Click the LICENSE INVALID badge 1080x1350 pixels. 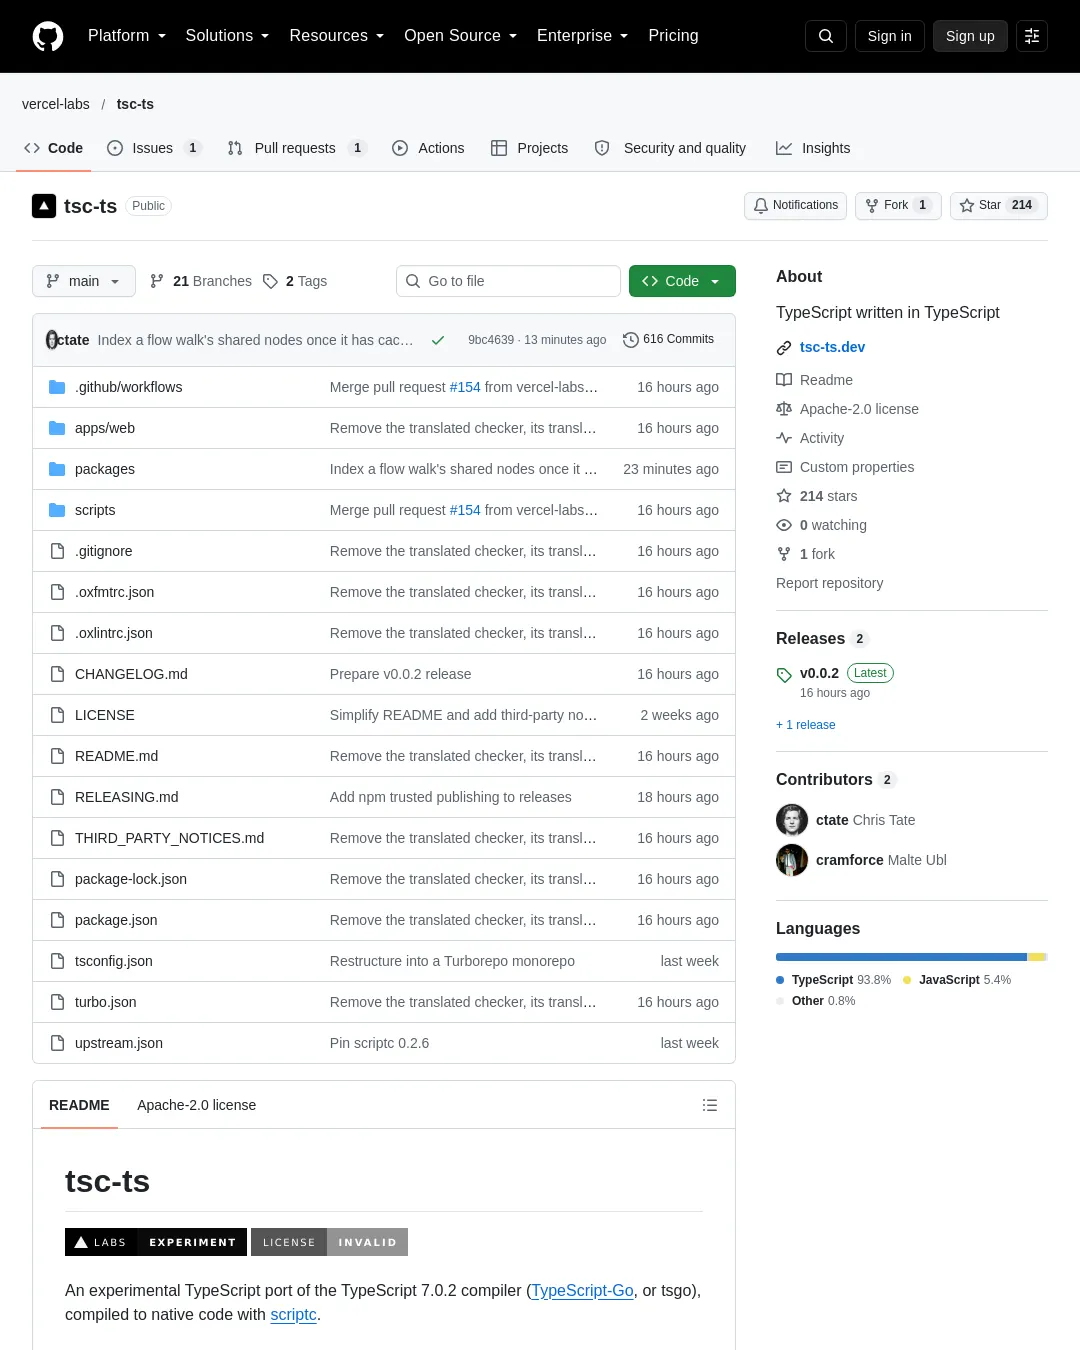[x=329, y=1242]
